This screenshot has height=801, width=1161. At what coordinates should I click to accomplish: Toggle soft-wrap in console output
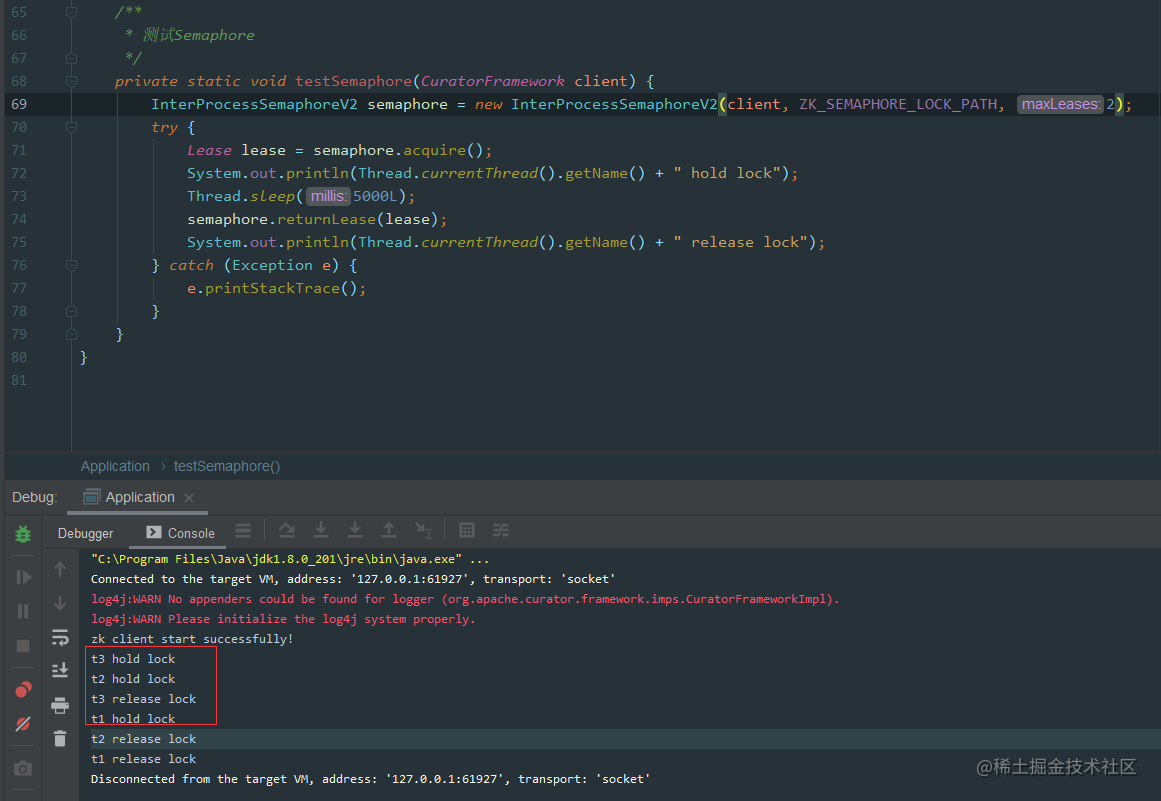60,639
